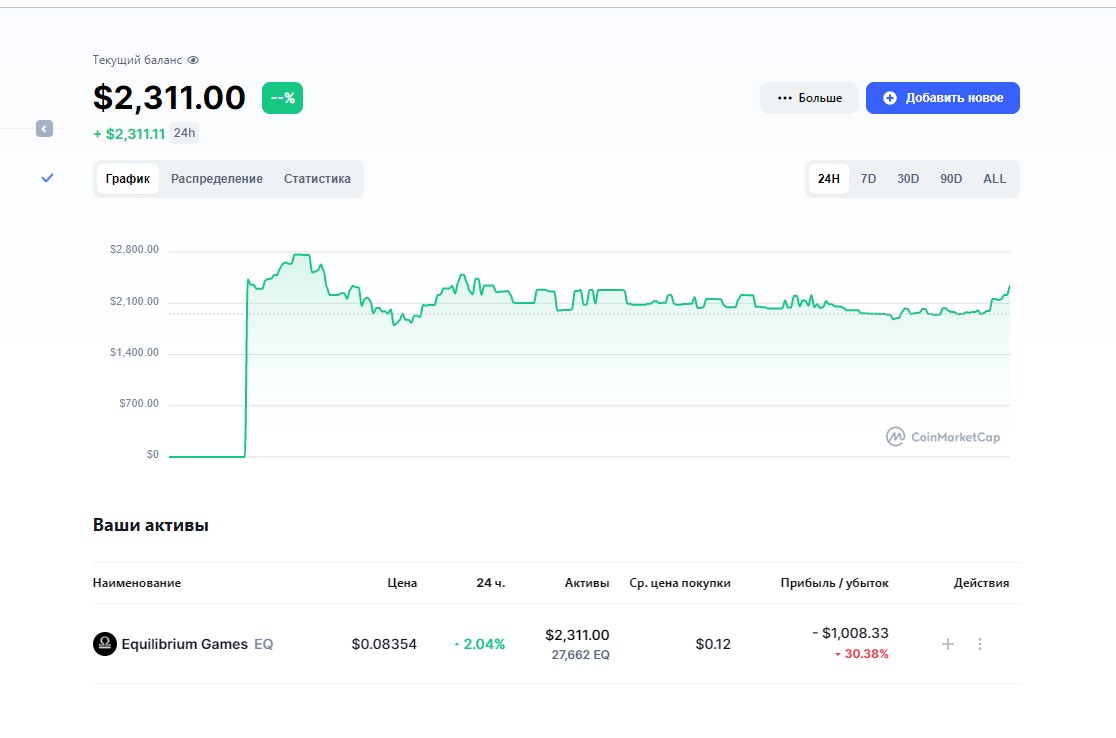Click the 27,662 EQ holdings amount
This screenshot has width=1116, height=738.
pyautogui.click(x=581, y=655)
